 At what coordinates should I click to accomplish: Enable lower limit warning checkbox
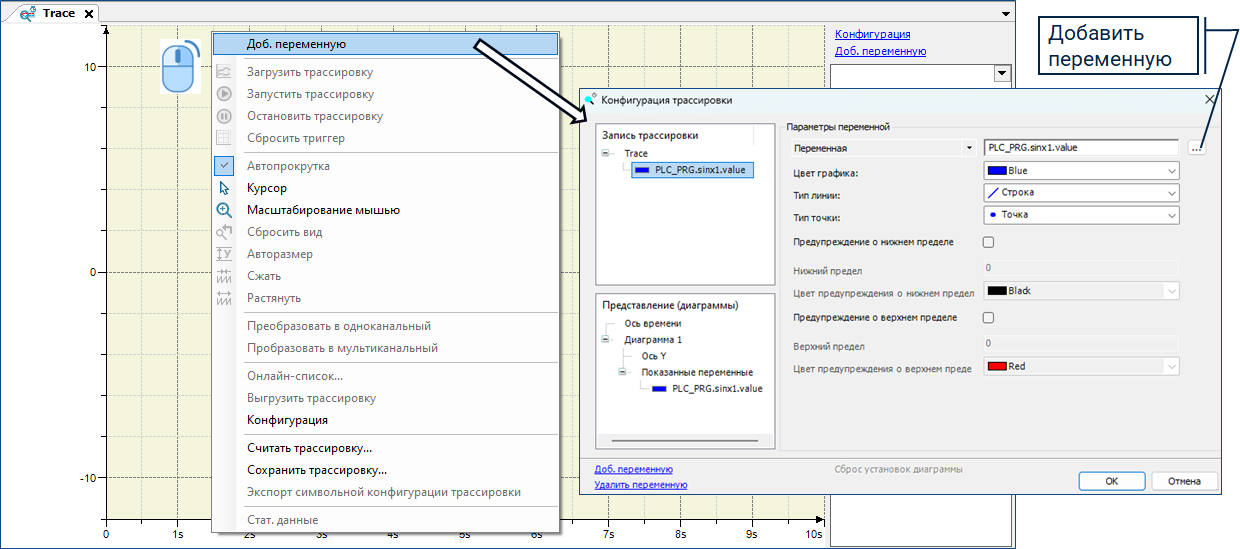[x=988, y=242]
